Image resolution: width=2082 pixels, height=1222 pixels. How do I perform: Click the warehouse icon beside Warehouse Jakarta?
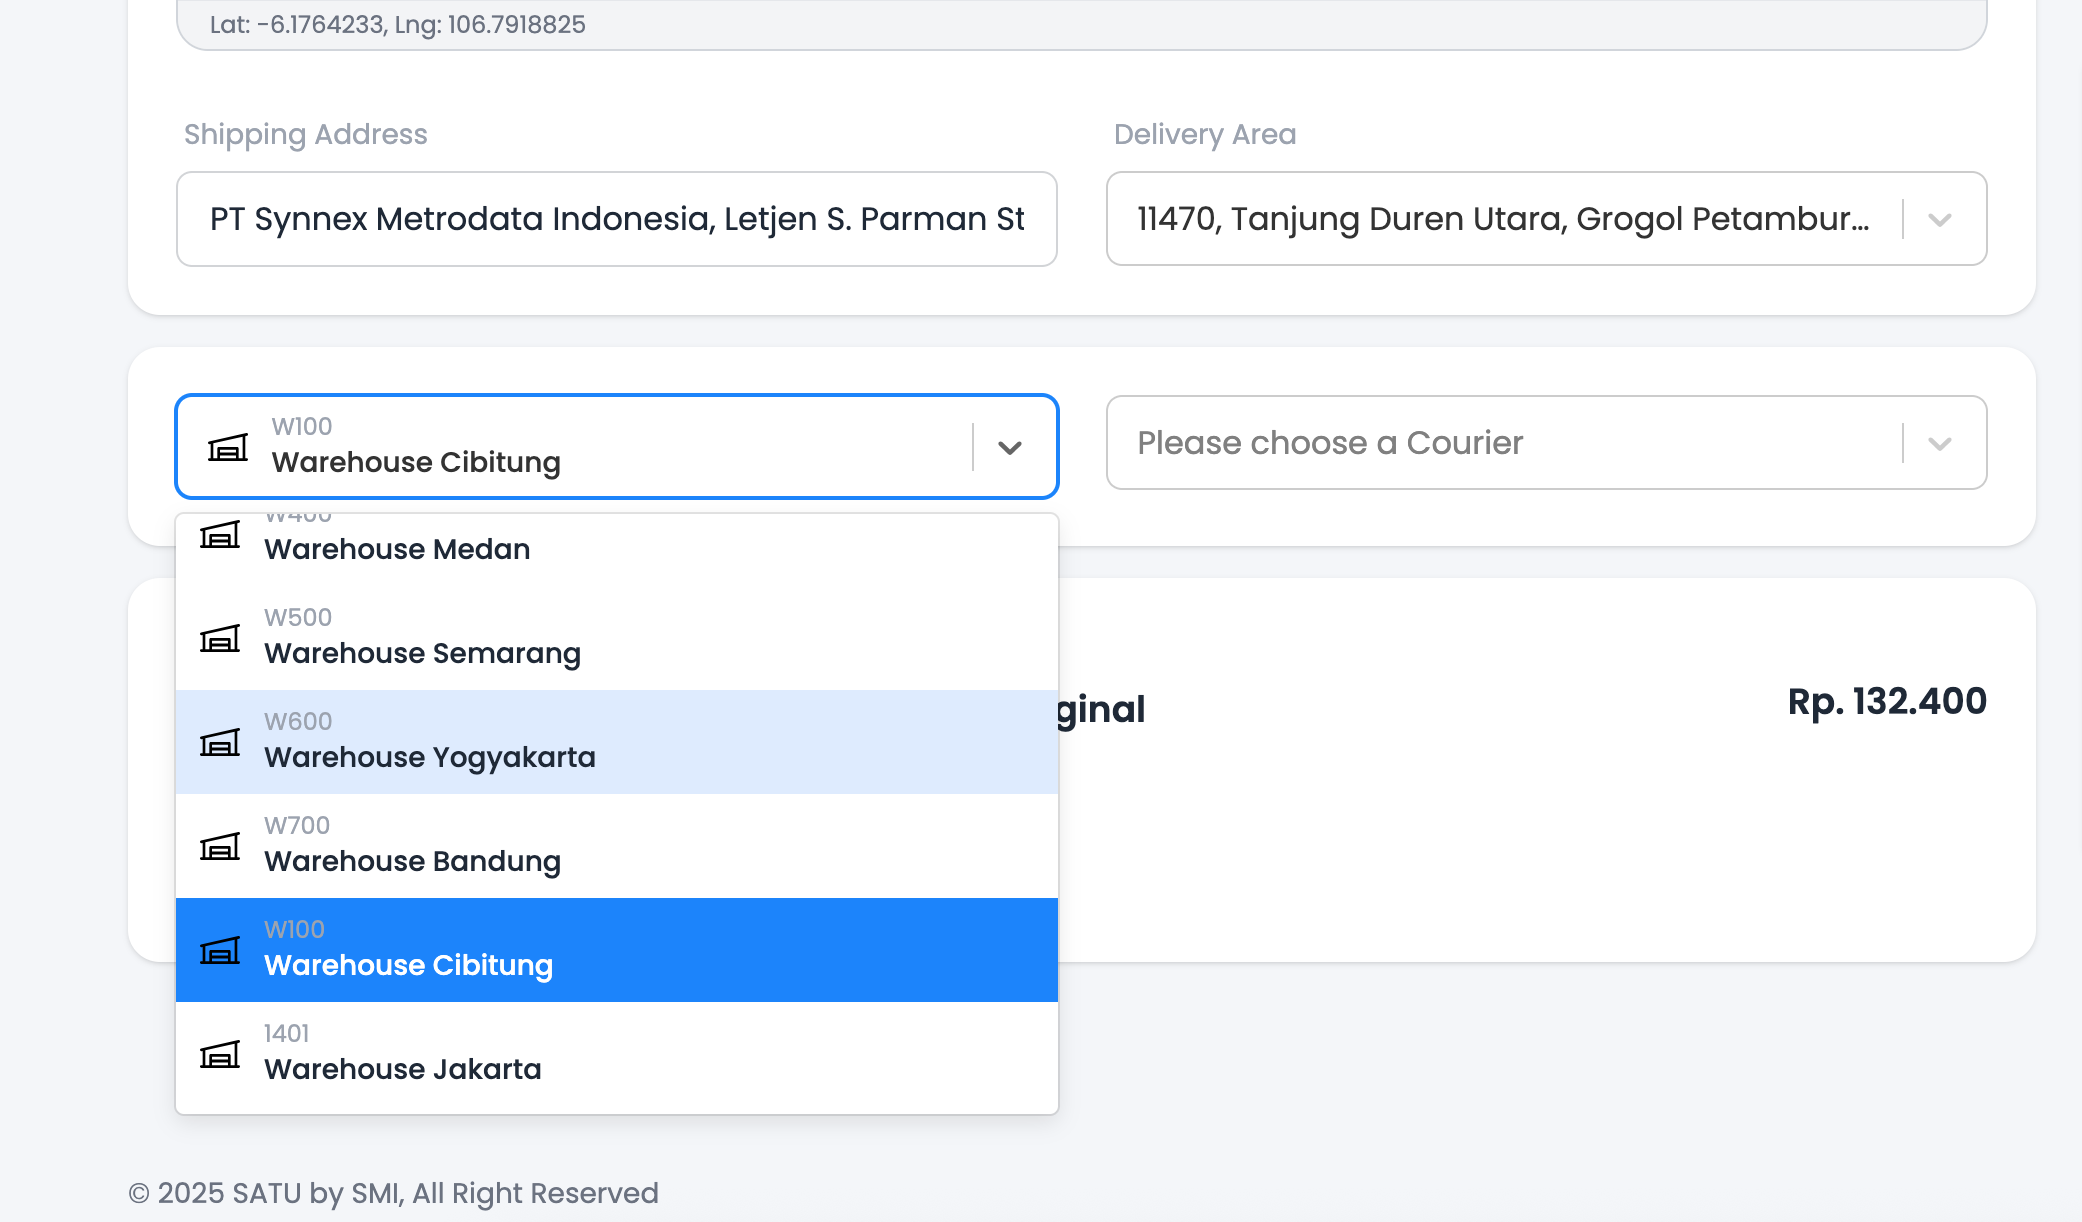[220, 1055]
